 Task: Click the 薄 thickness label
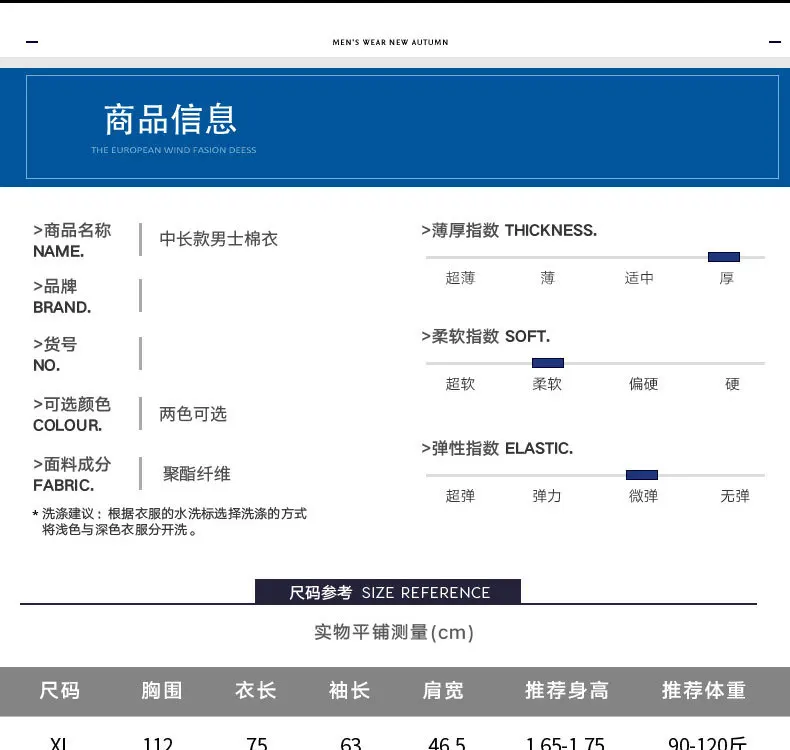coord(548,278)
